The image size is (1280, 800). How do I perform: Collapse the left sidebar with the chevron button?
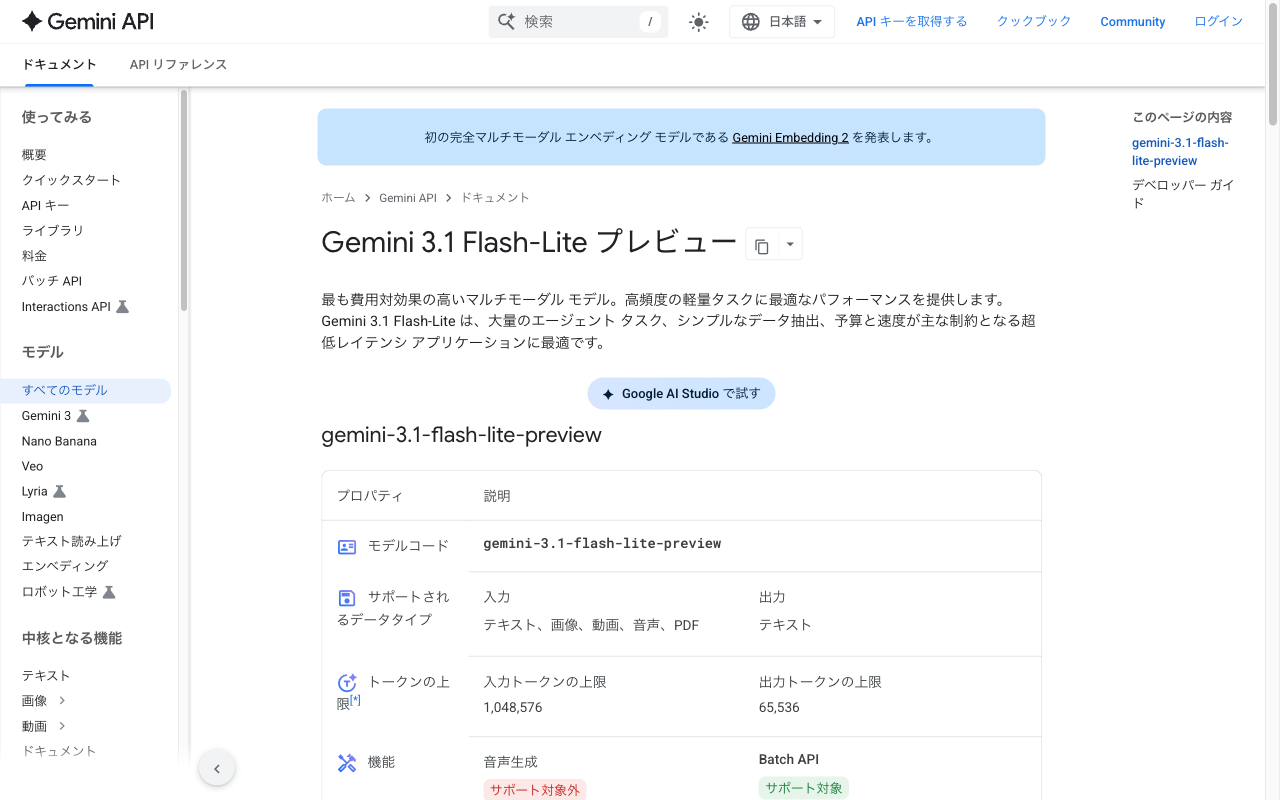217,768
